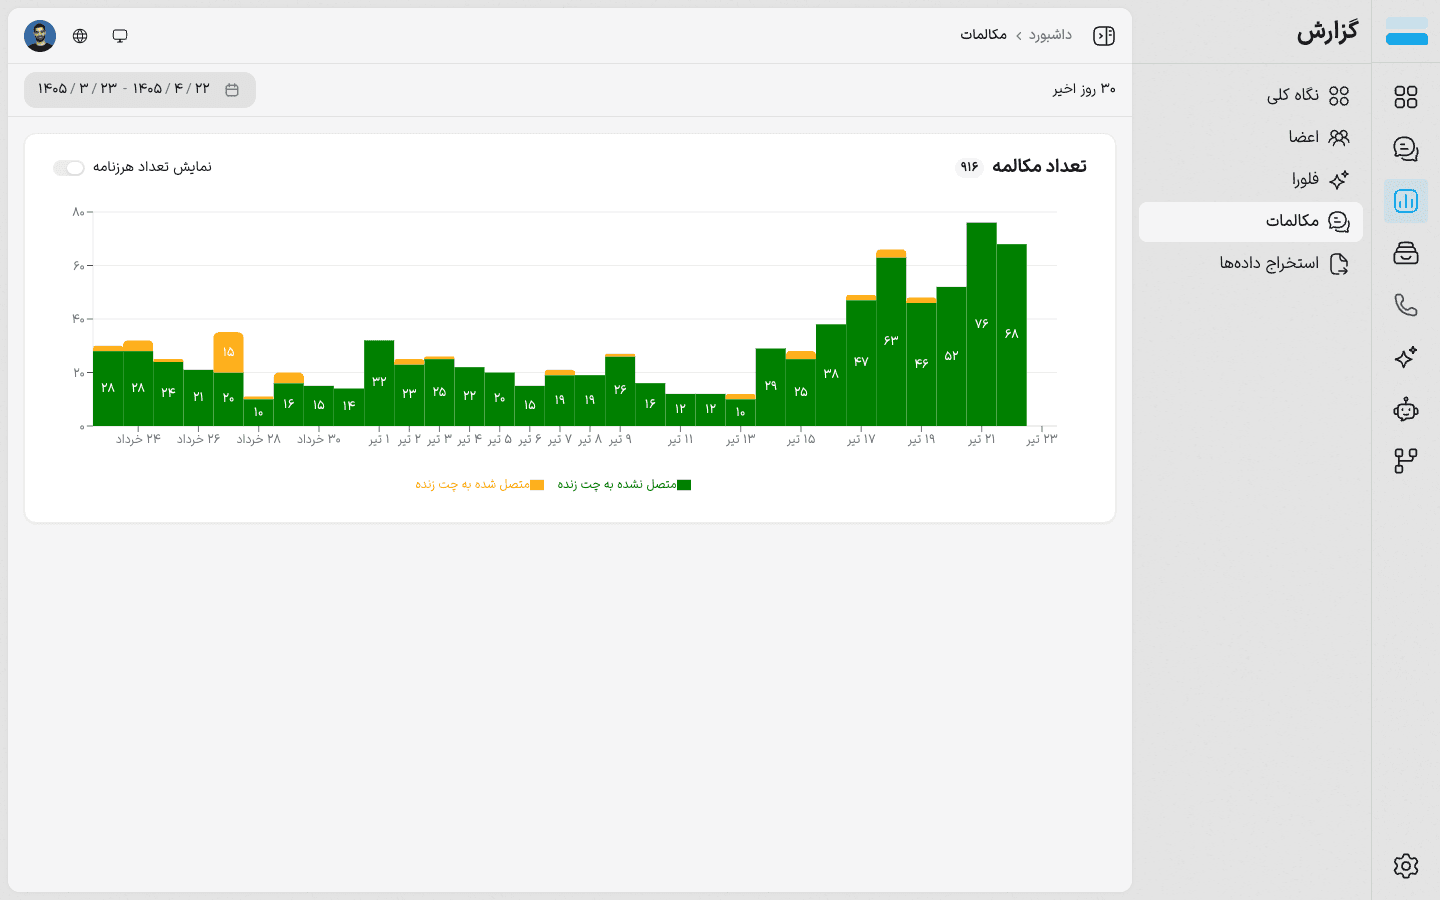
Task: Open the date range picker
Action: point(140,90)
